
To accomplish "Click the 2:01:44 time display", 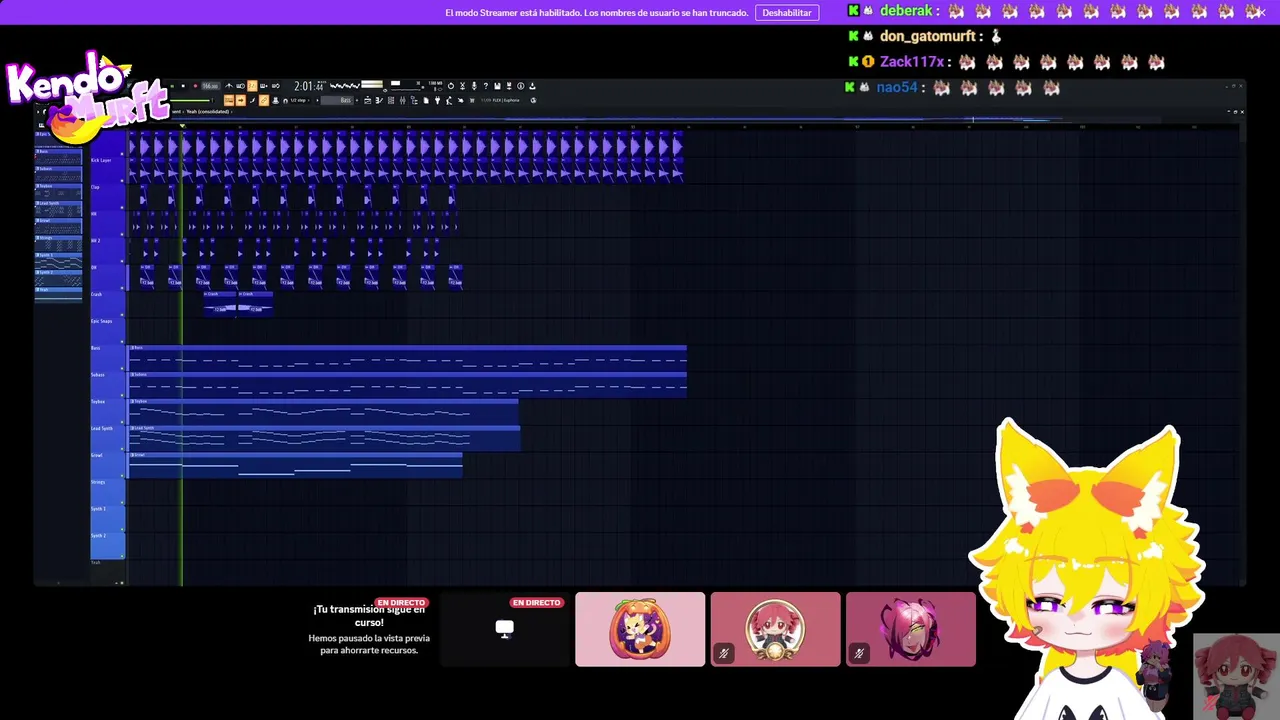I will (309, 86).
